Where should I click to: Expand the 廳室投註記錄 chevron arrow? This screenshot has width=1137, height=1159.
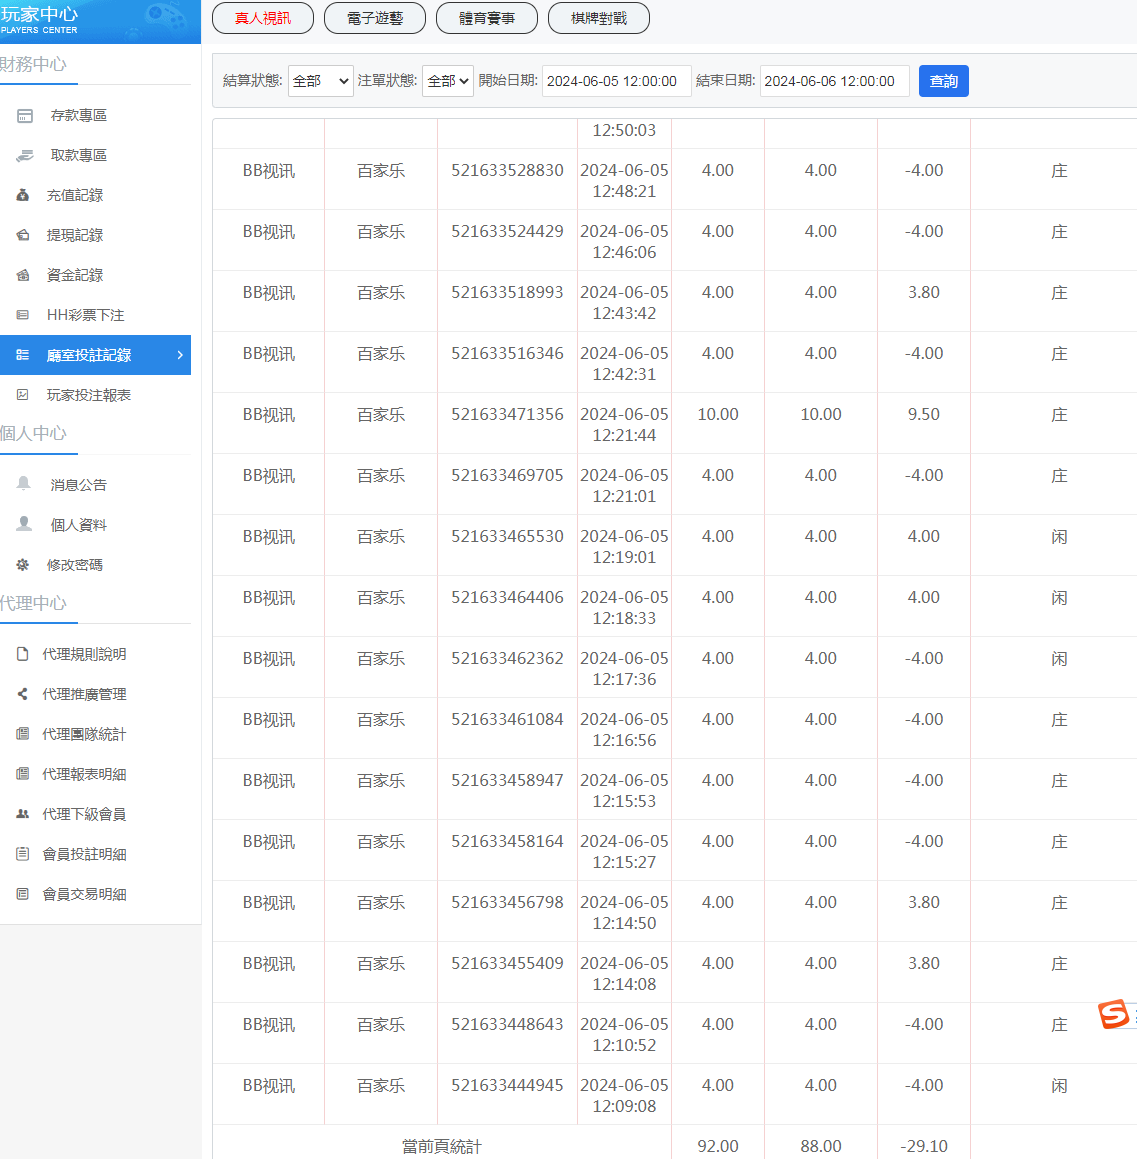(x=180, y=355)
